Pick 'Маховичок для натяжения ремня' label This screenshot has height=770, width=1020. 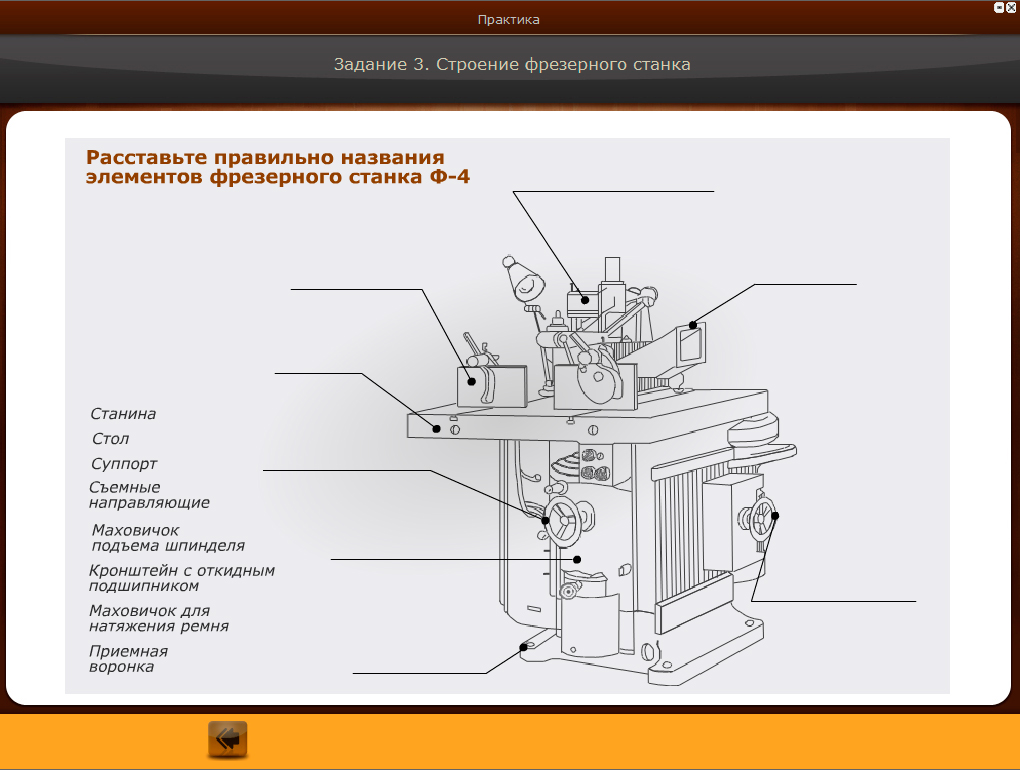159,618
